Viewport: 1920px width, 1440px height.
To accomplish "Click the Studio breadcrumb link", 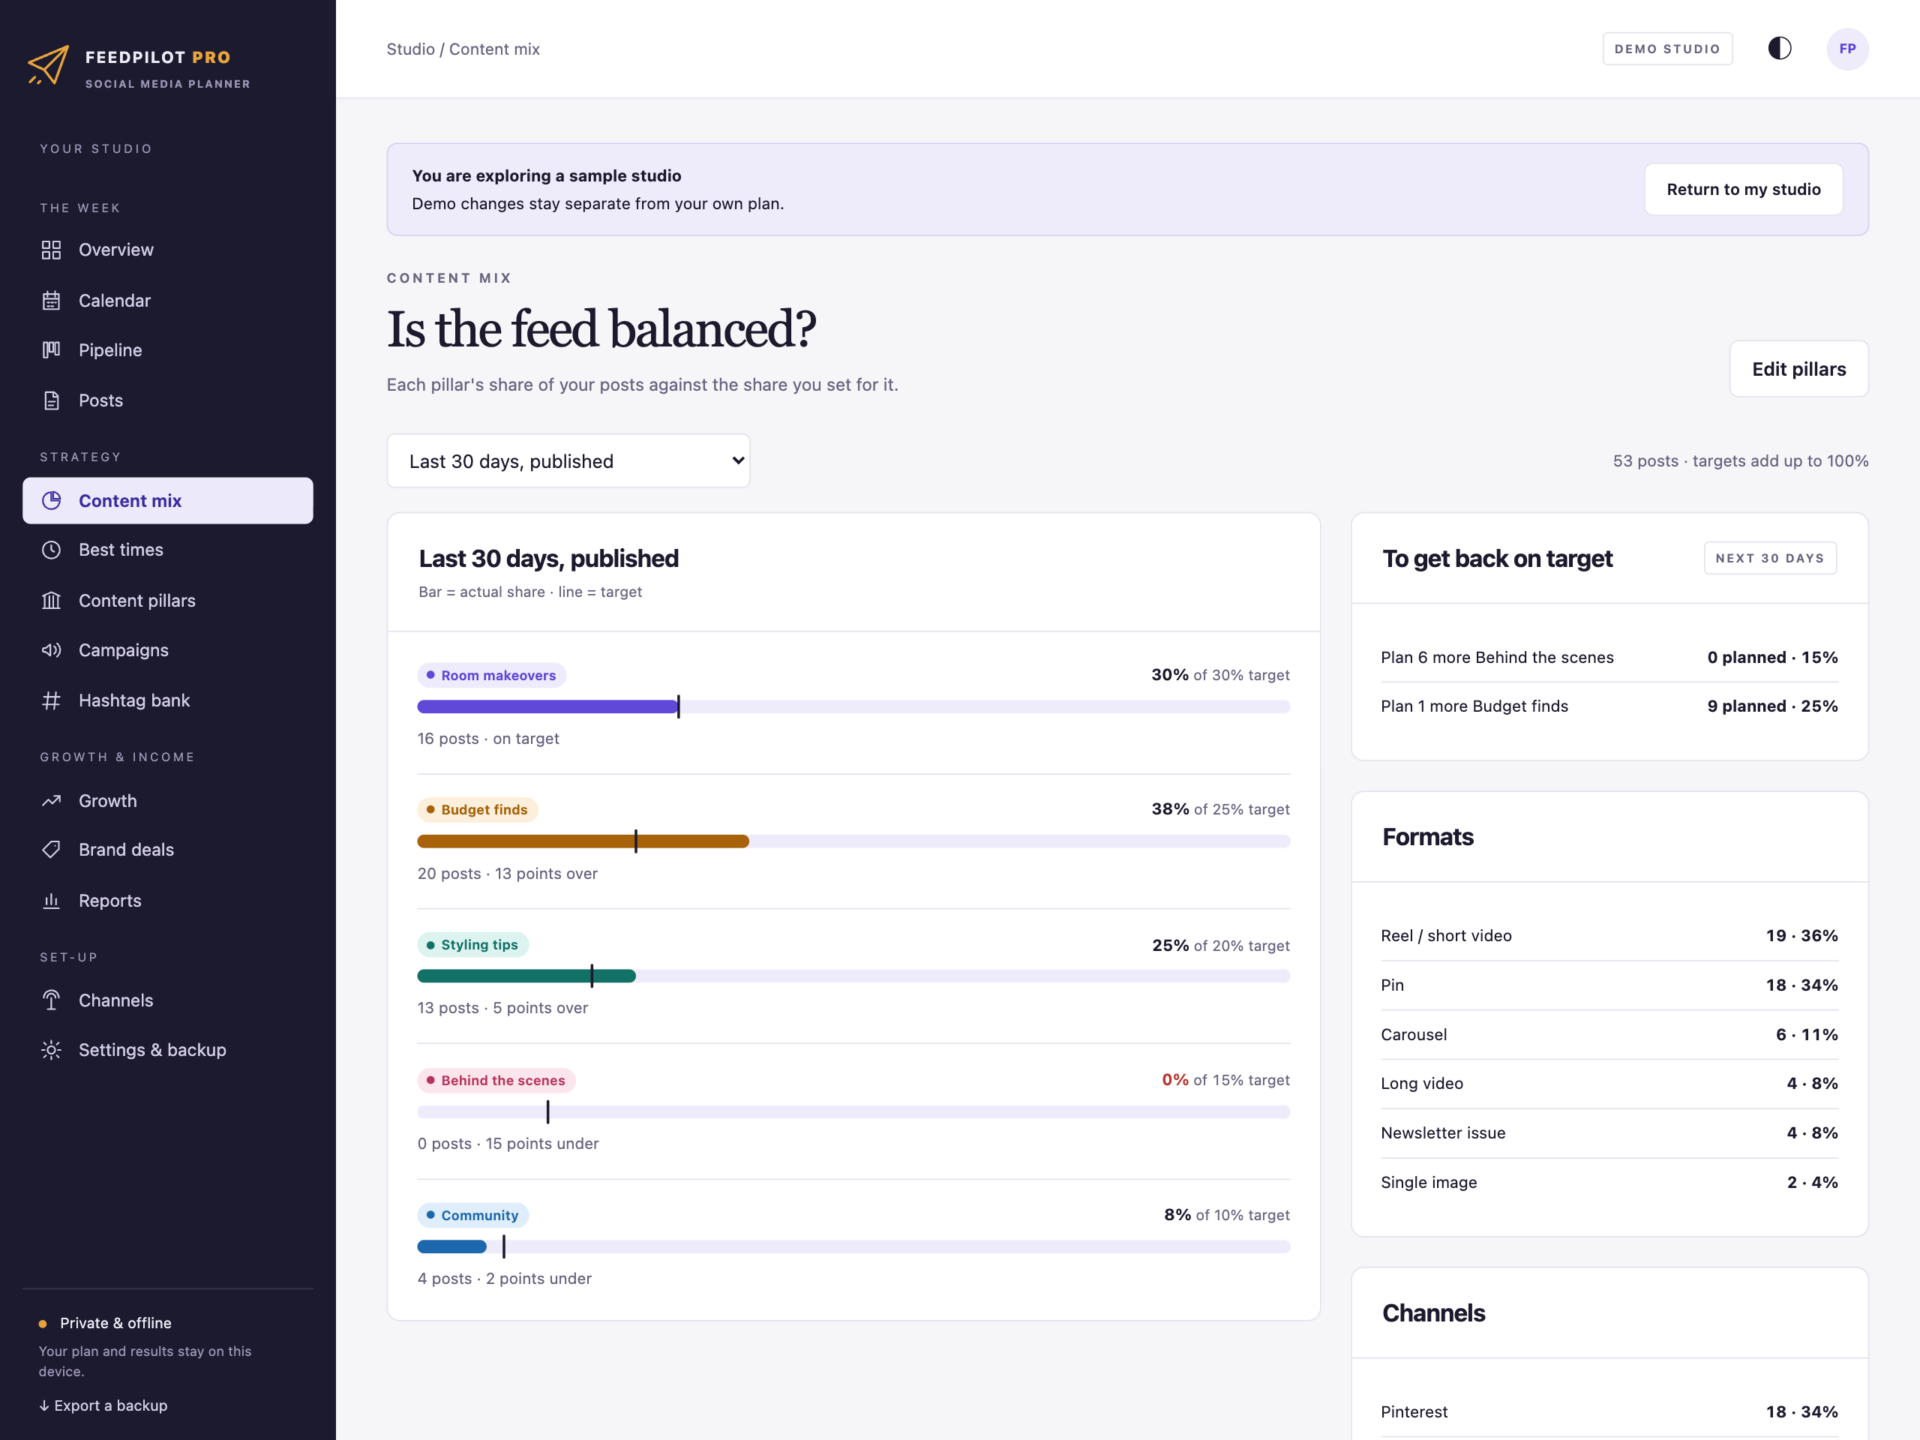I will coord(410,49).
